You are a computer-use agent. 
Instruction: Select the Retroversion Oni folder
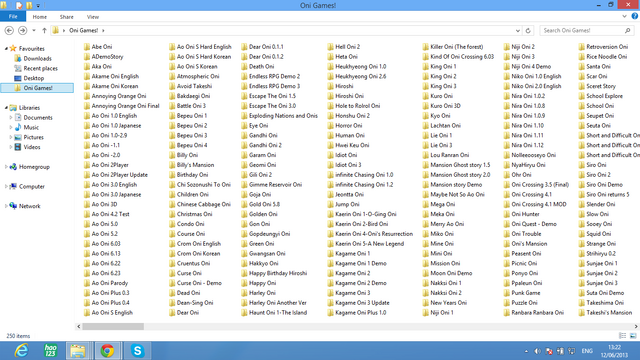click(x=603, y=47)
